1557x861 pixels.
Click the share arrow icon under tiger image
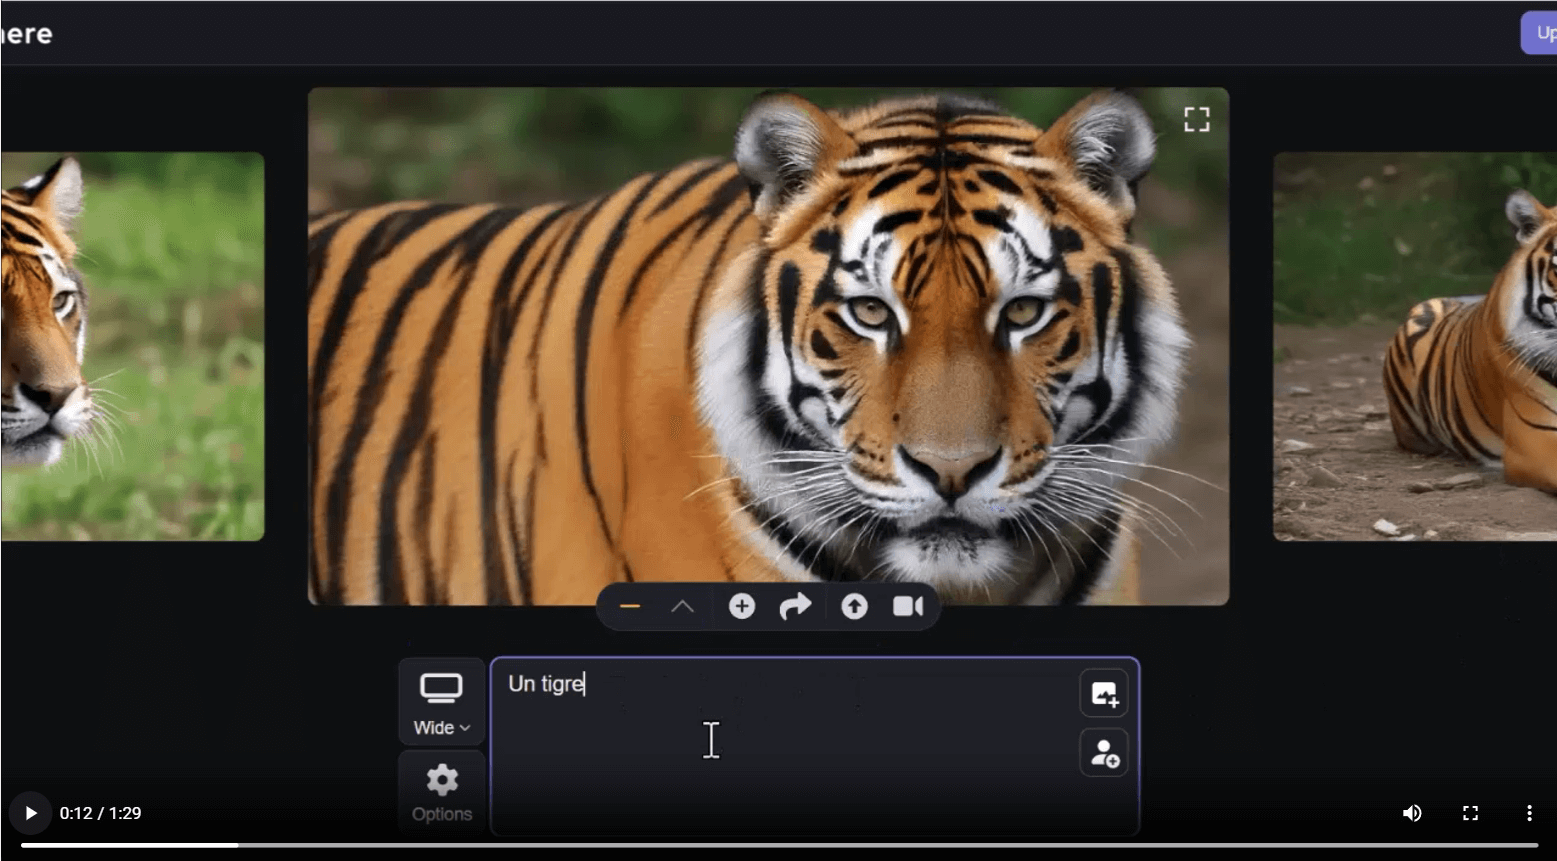tap(795, 606)
